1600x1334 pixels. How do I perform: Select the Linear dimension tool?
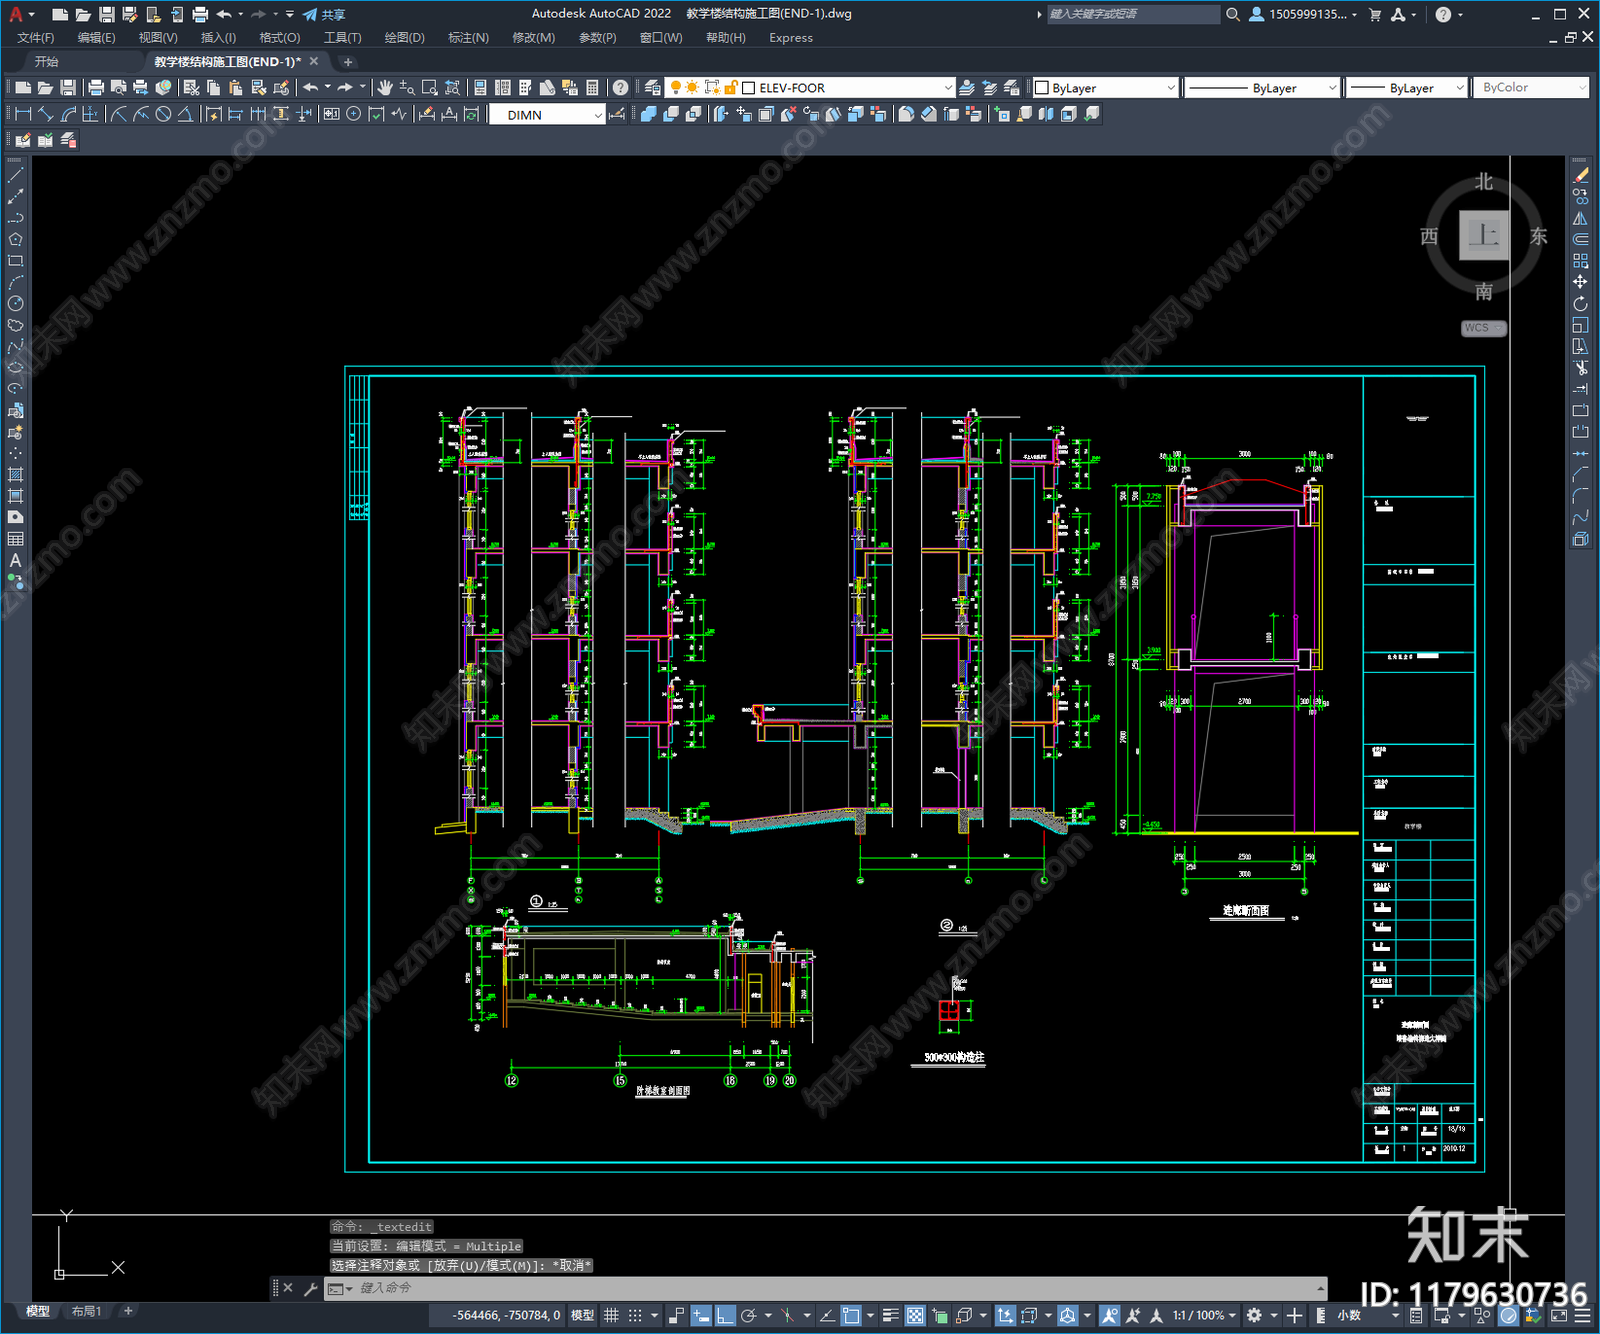(x=23, y=114)
